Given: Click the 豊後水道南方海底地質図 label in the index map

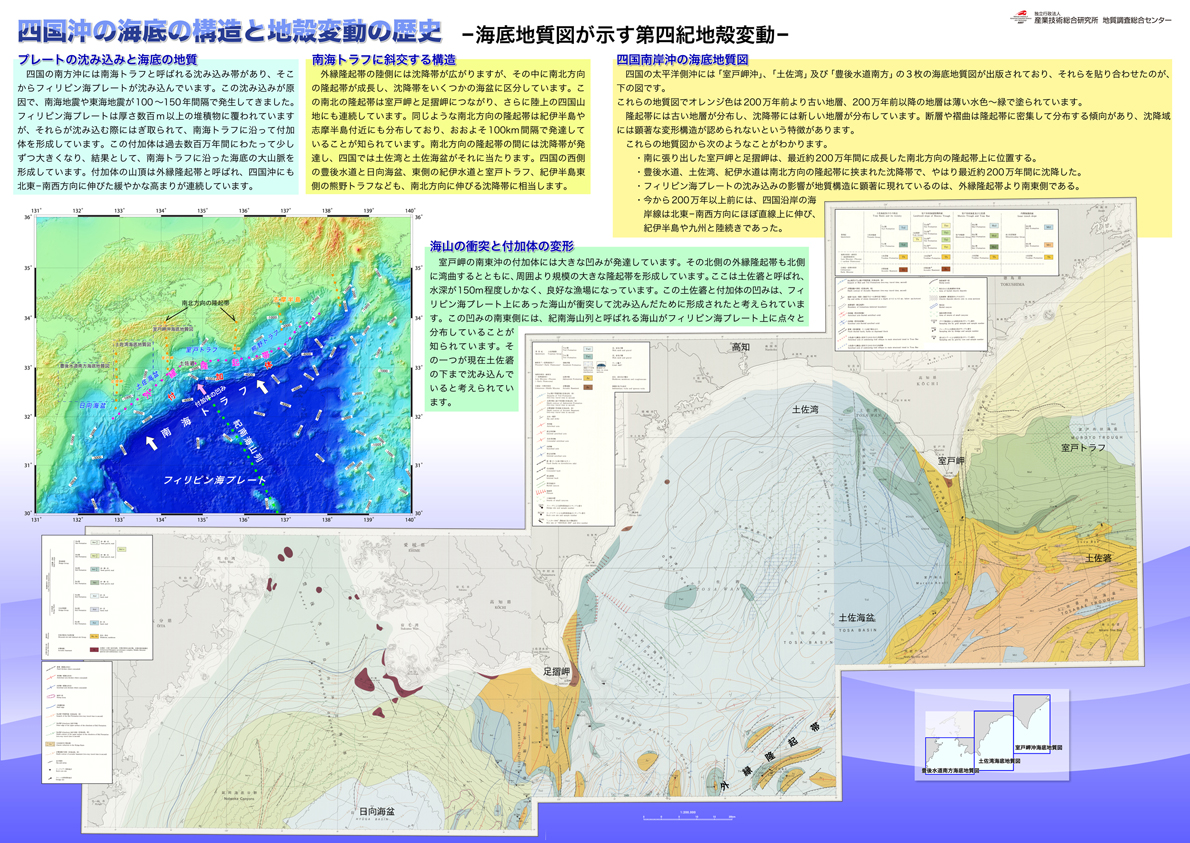Looking at the screenshot, I should tap(948, 770).
